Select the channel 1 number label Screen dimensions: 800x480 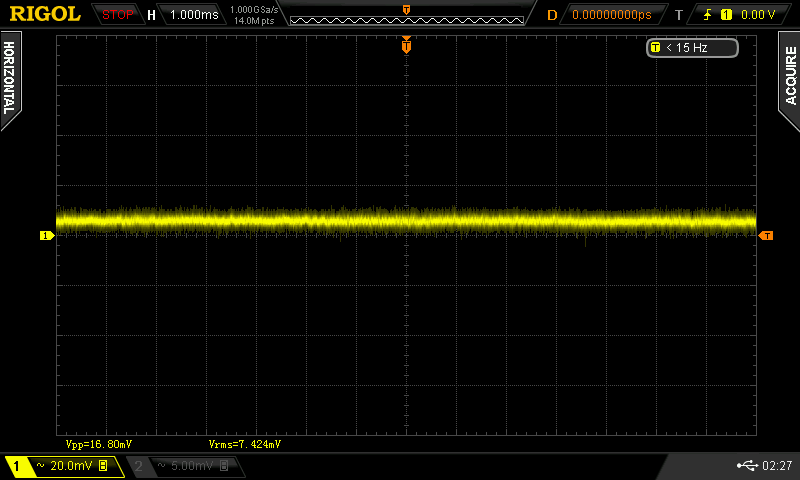tap(16, 466)
